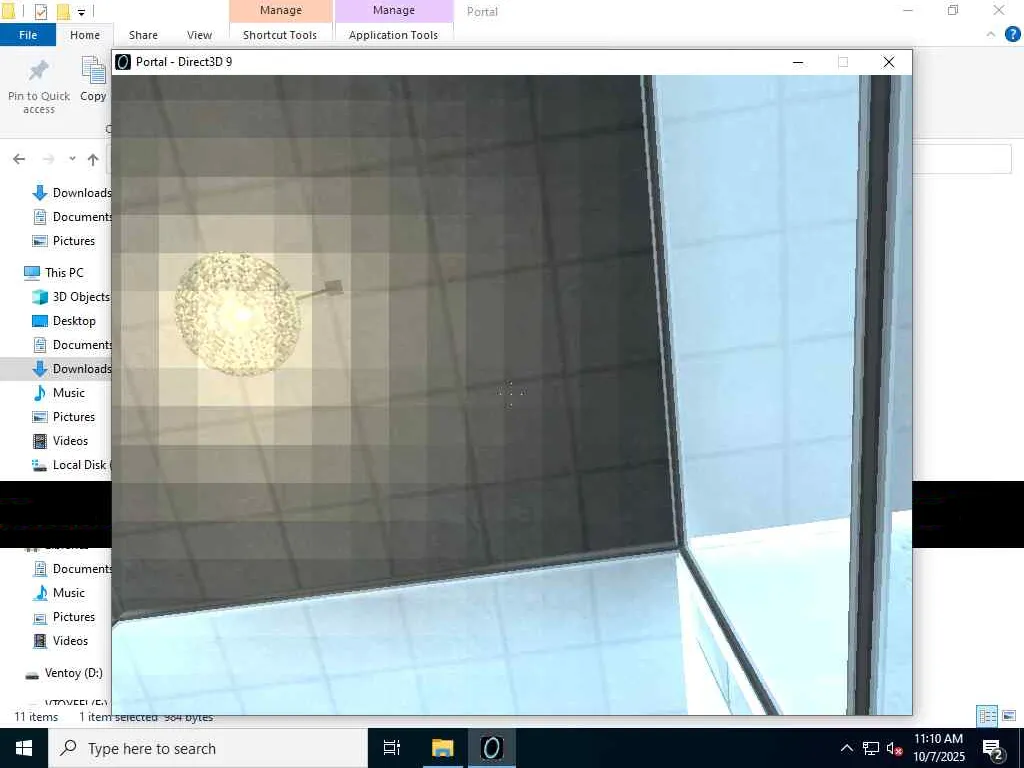Open Desktop in navigation pane

64,321
